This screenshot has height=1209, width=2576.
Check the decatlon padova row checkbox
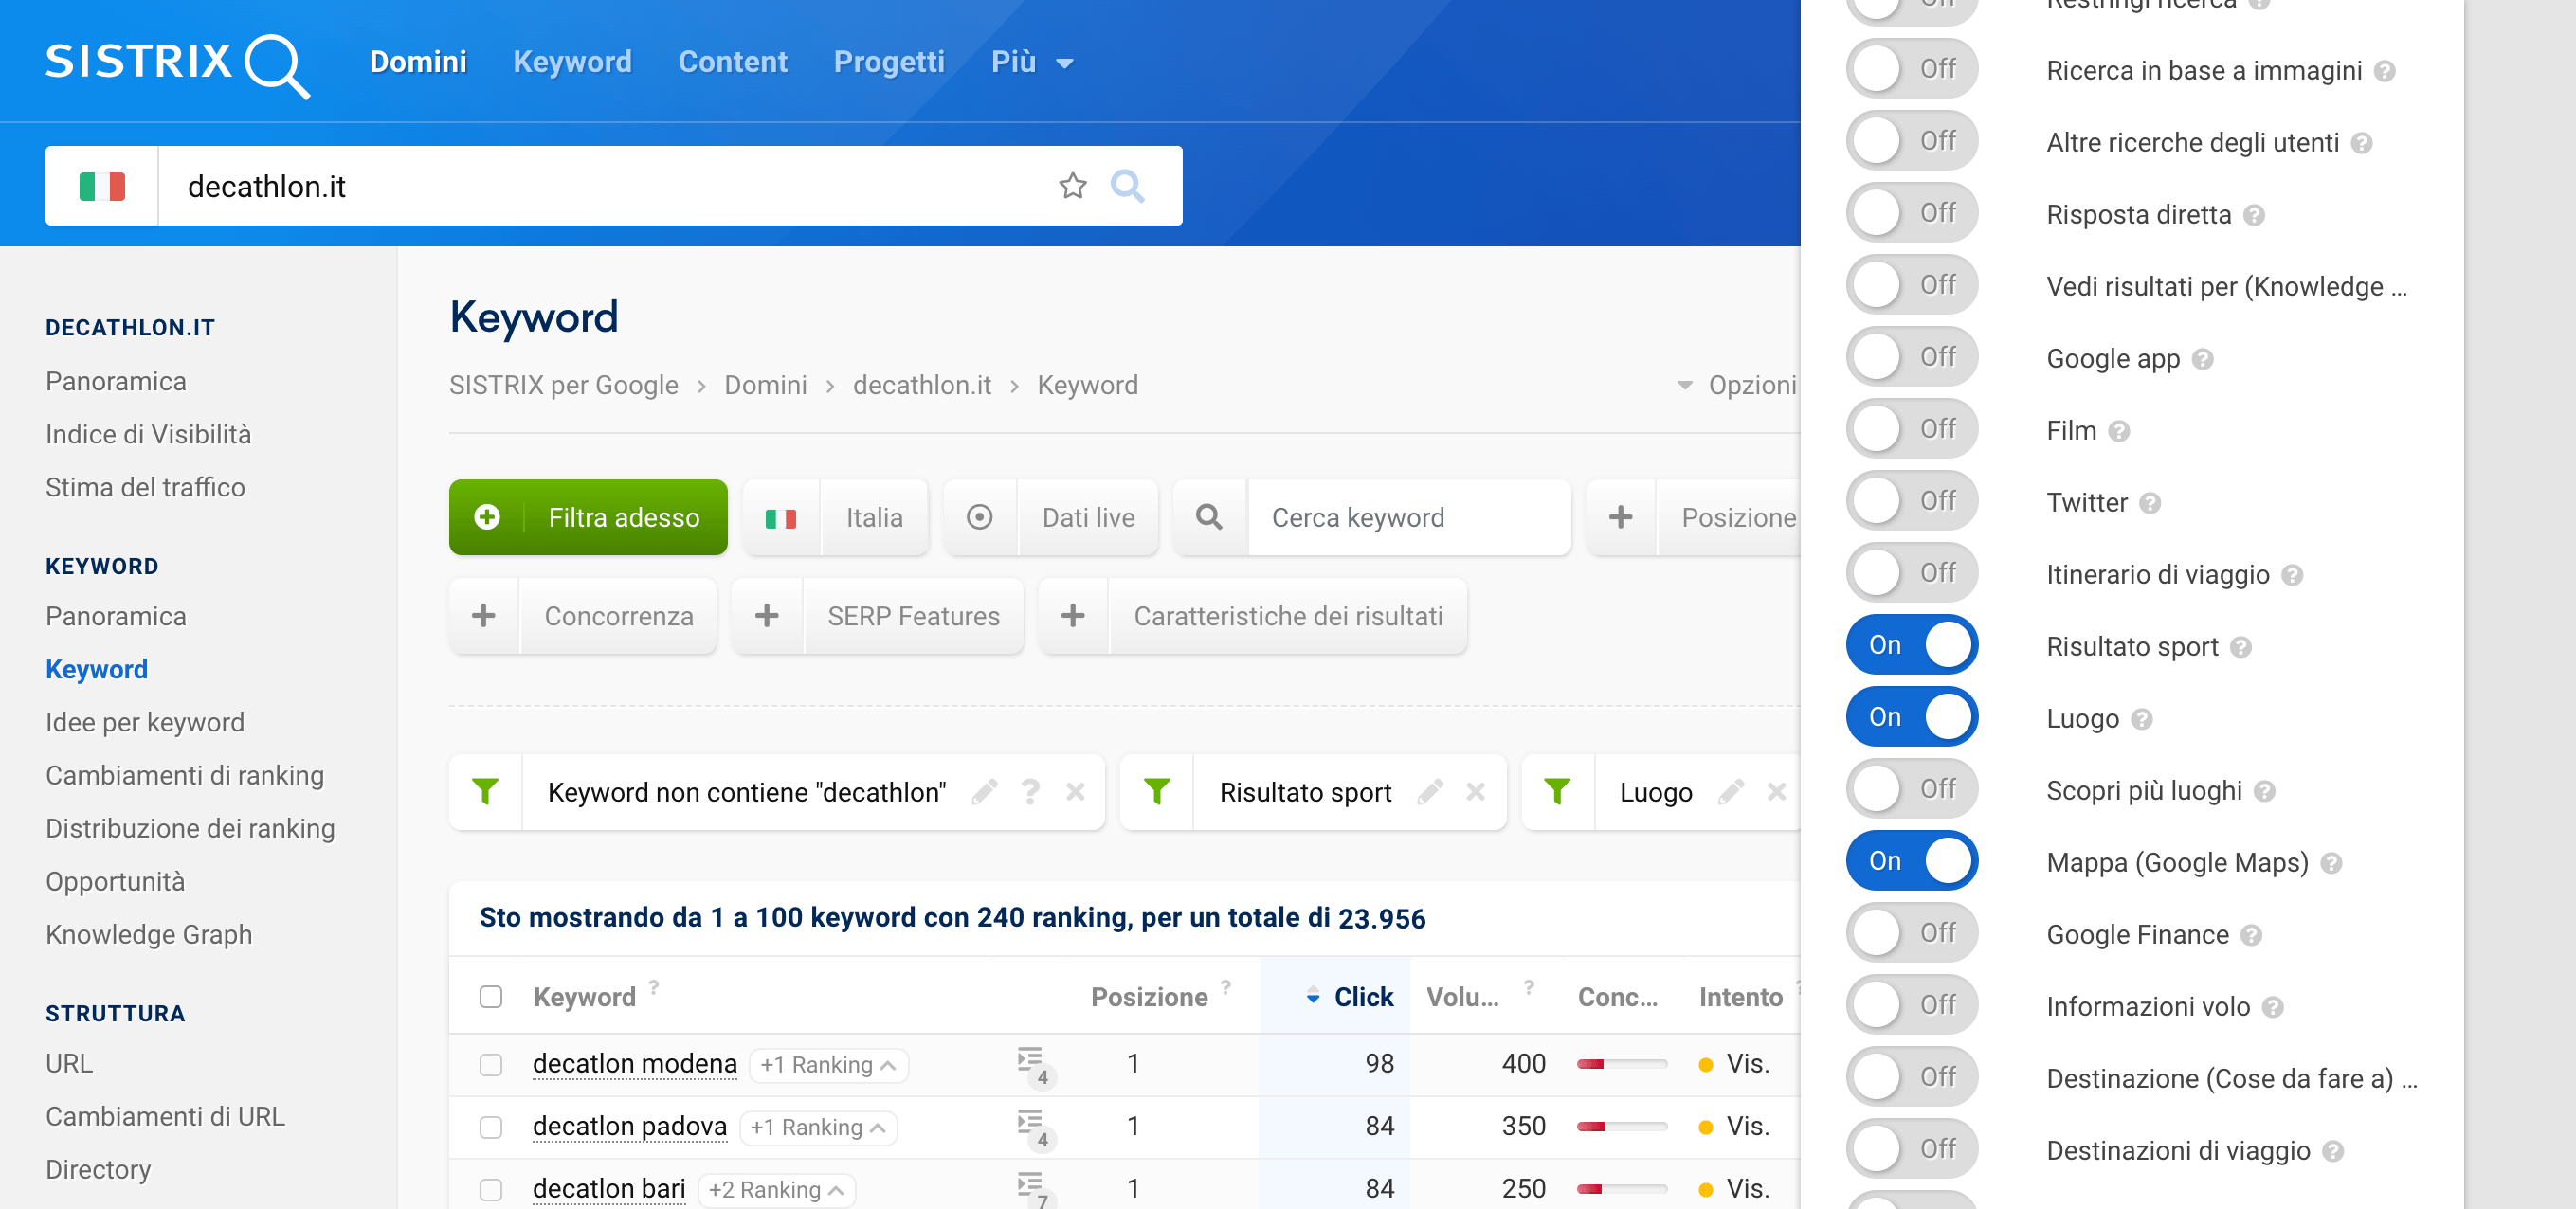click(490, 1128)
